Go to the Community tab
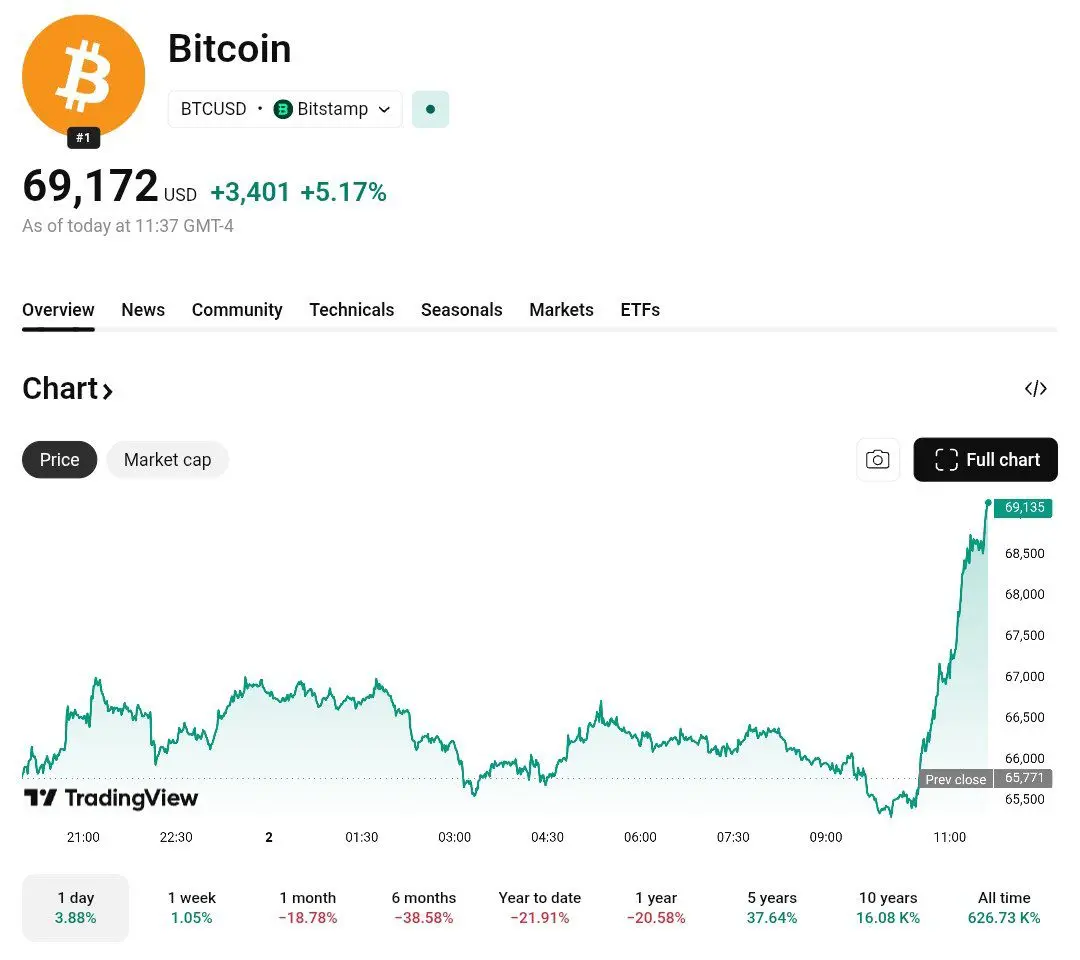 (x=237, y=310)
